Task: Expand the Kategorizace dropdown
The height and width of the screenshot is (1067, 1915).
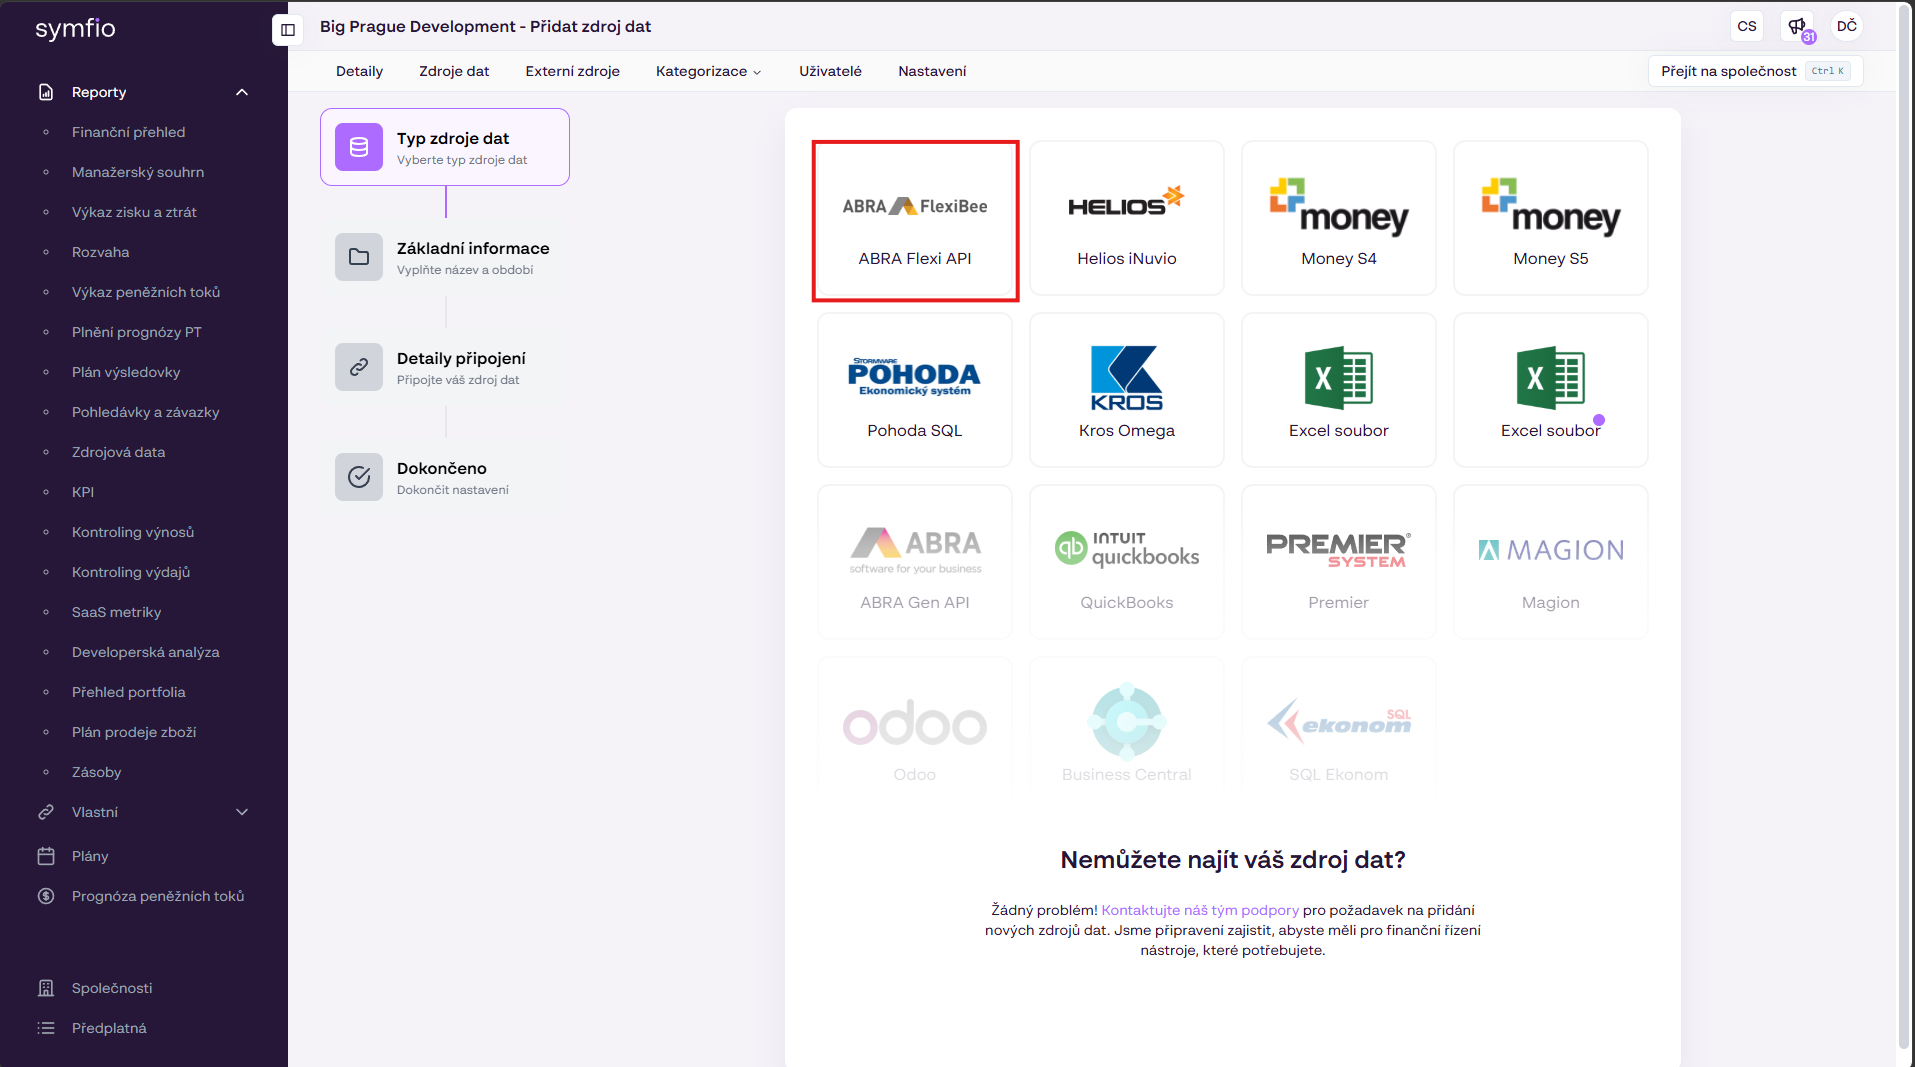Action: point(708,71)
